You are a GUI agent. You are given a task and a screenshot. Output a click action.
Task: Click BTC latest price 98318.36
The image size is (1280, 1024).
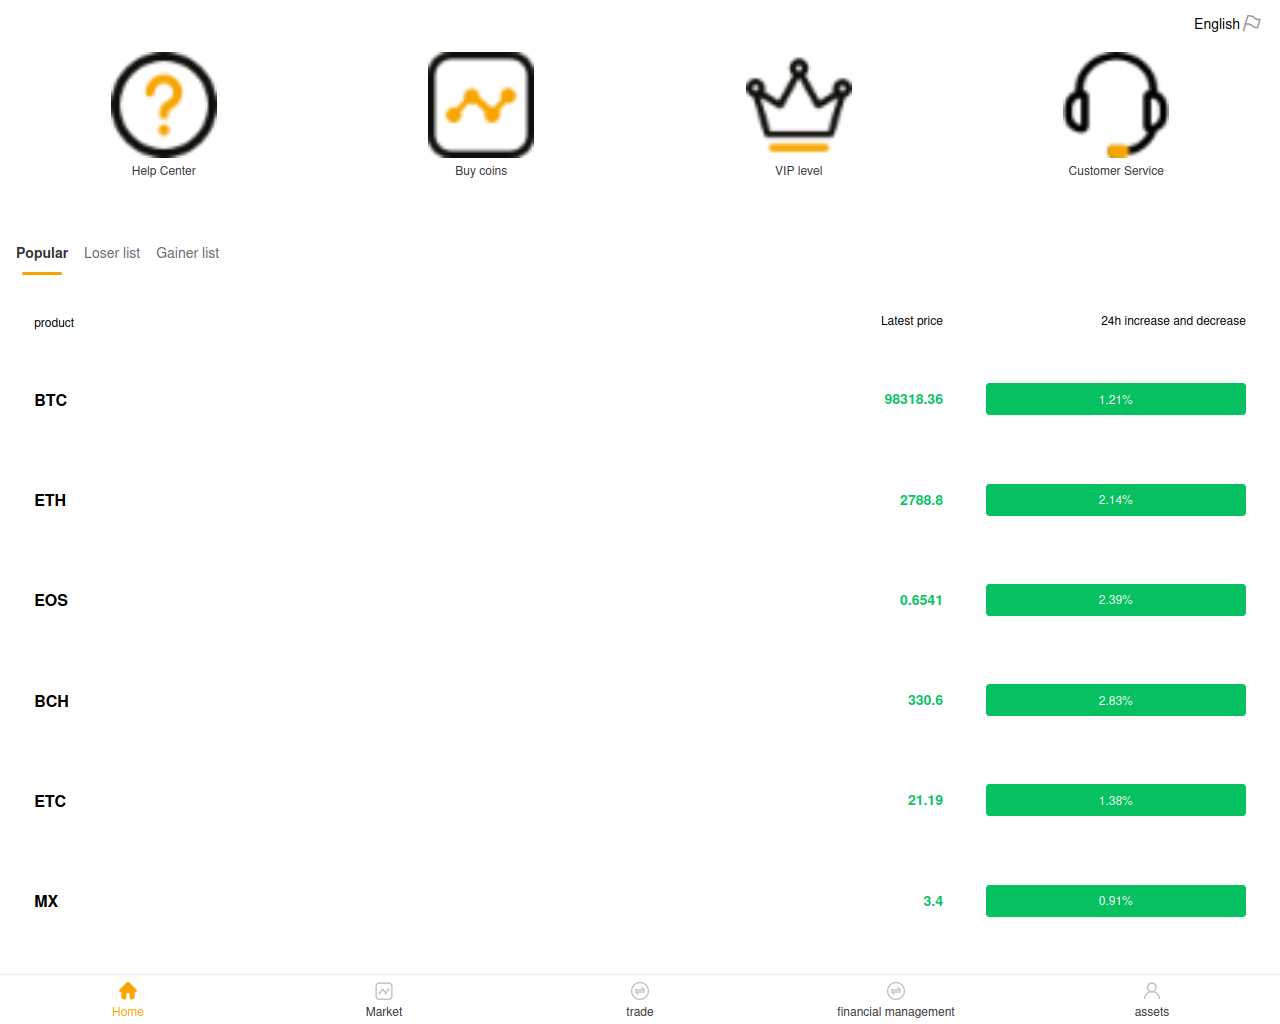click(x=914, y=399)
